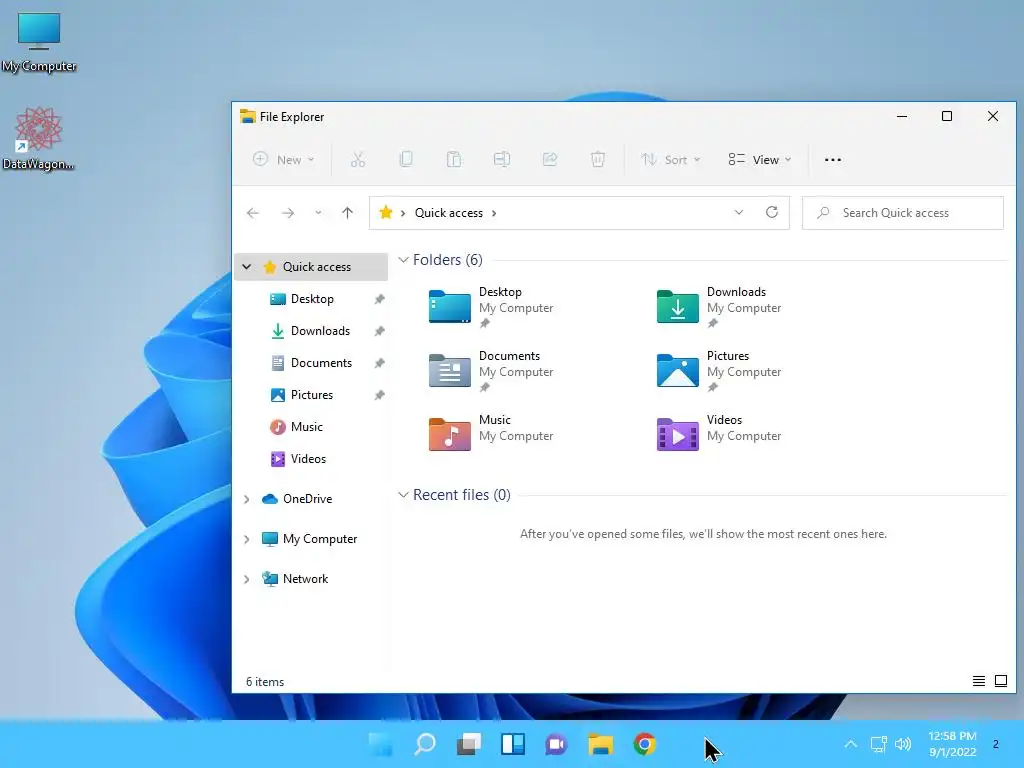The image size is (1024, 768).
Task: Select Downloads in the navigation pane
Action: [x=320, y=331]
